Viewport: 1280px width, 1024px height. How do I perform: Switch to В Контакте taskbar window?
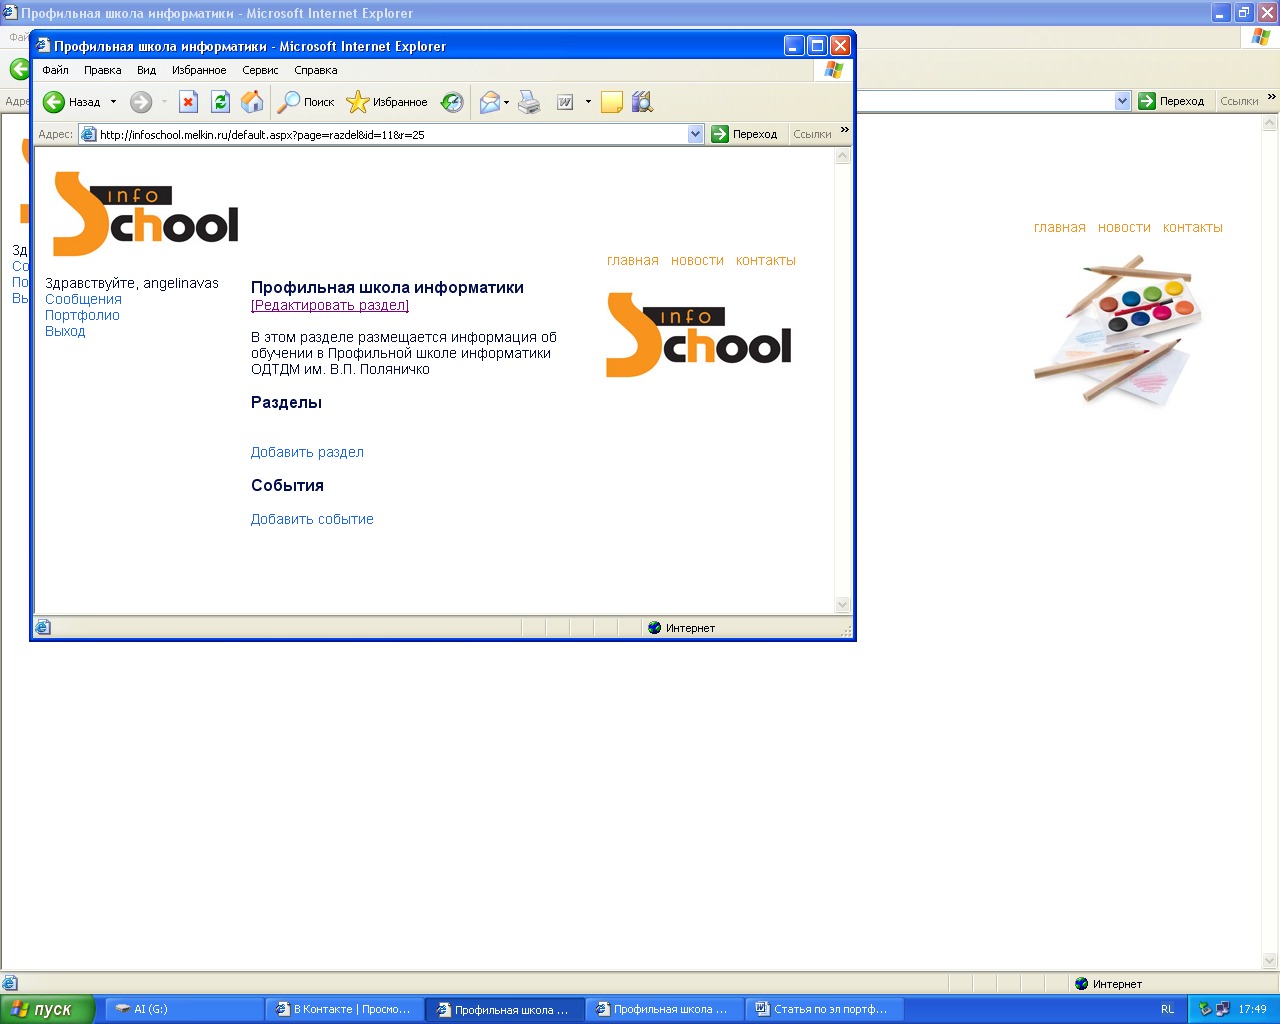tap(346, 1009)
